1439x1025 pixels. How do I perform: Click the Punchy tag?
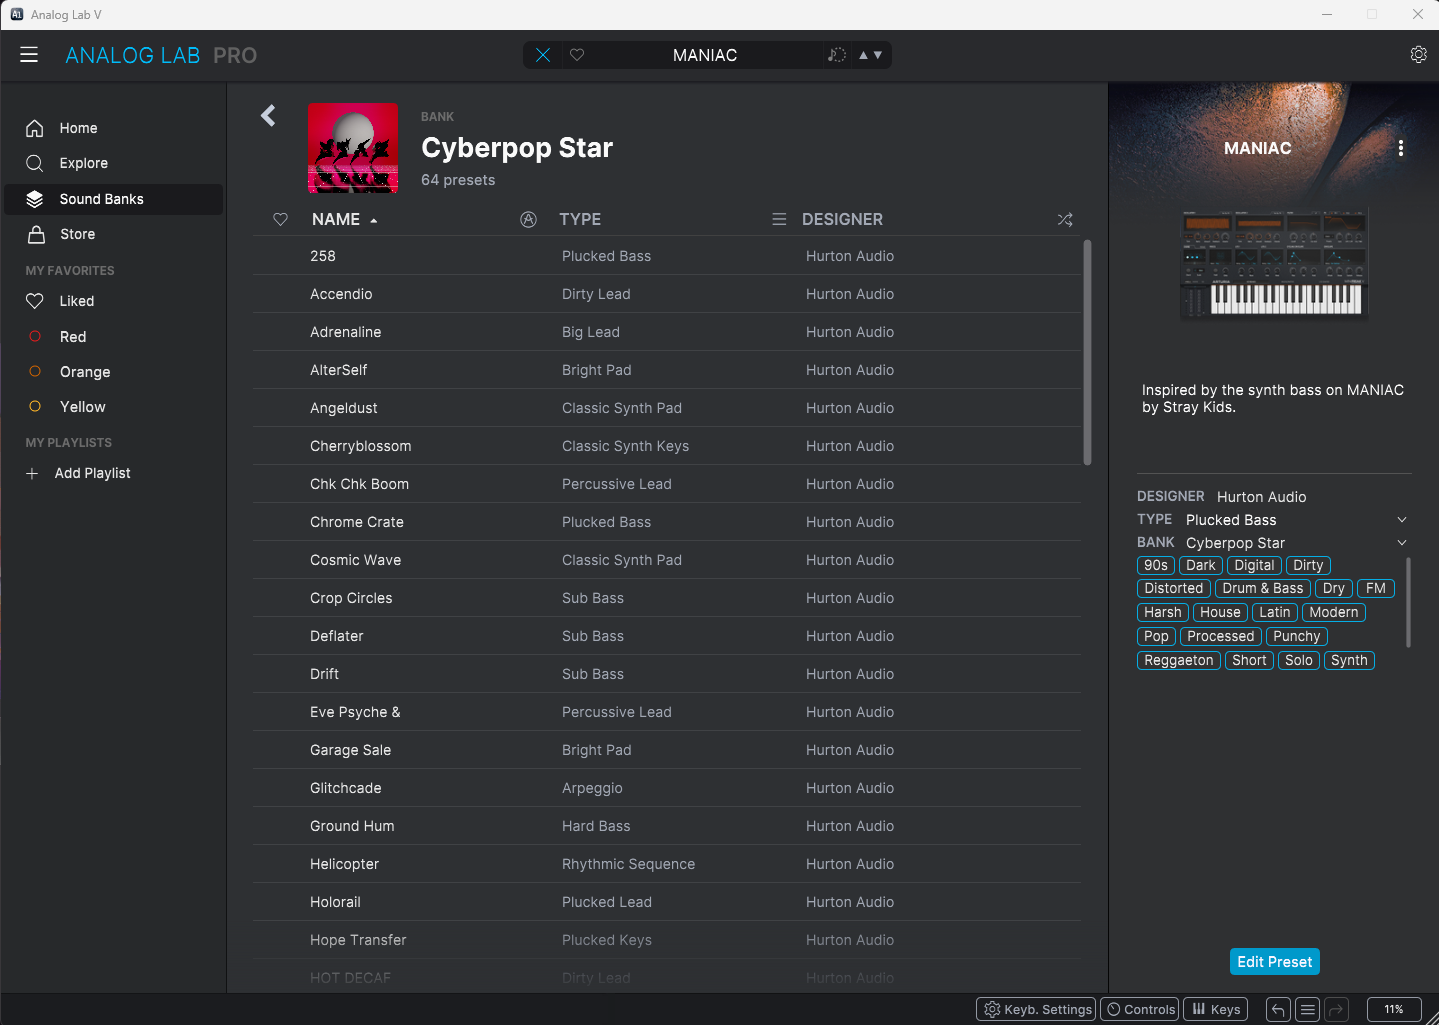point(1297,636)
